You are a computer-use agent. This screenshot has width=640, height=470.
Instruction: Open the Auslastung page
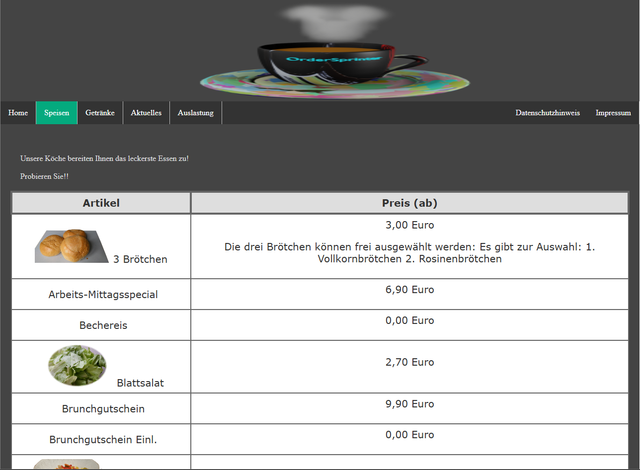tap(196, 113)
